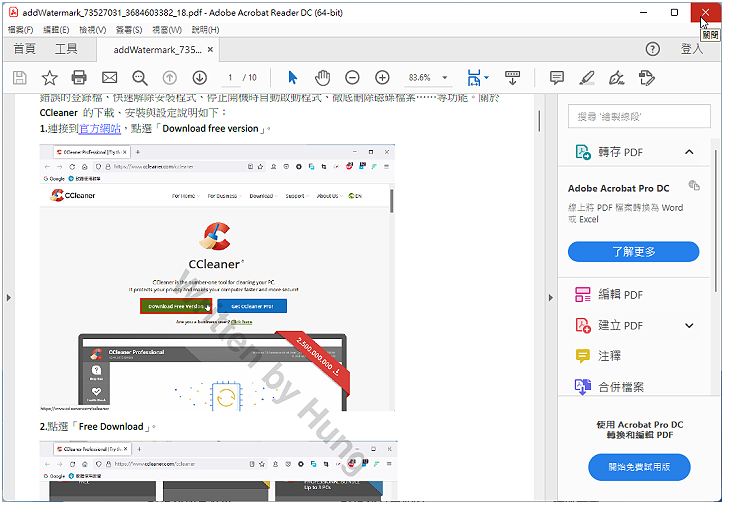
Task: Open Help with the question mark icon
Action: (x=653, y=49)
